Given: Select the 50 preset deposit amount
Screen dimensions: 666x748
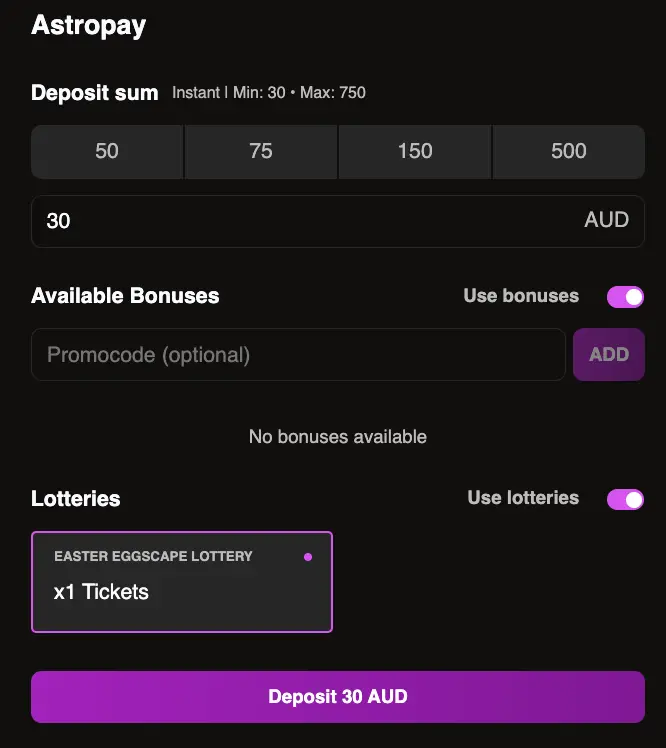Looking at the screenshot, I should [x=107, y=152].
